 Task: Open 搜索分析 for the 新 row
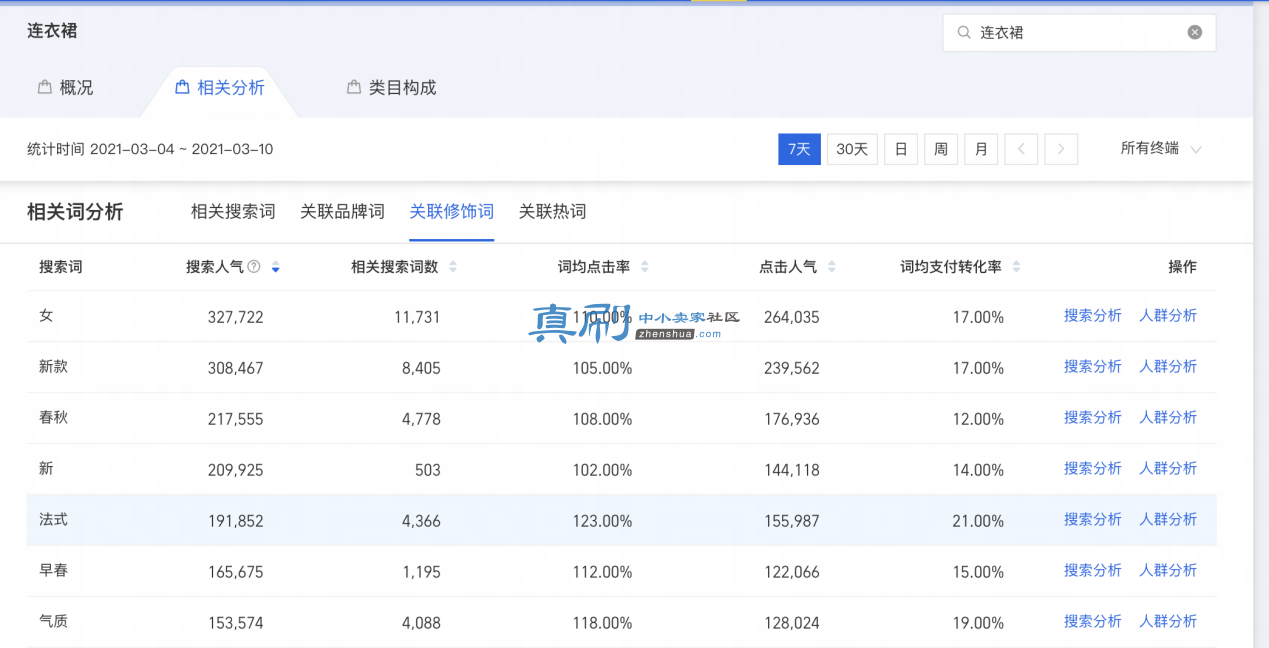coord(1092,469)
